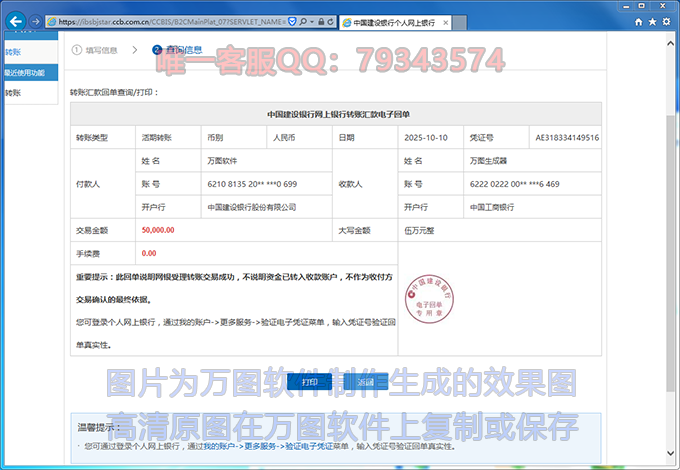Click the address bar URL field
This screenshot has height=470, width=680.
click(x=170, y=21)
